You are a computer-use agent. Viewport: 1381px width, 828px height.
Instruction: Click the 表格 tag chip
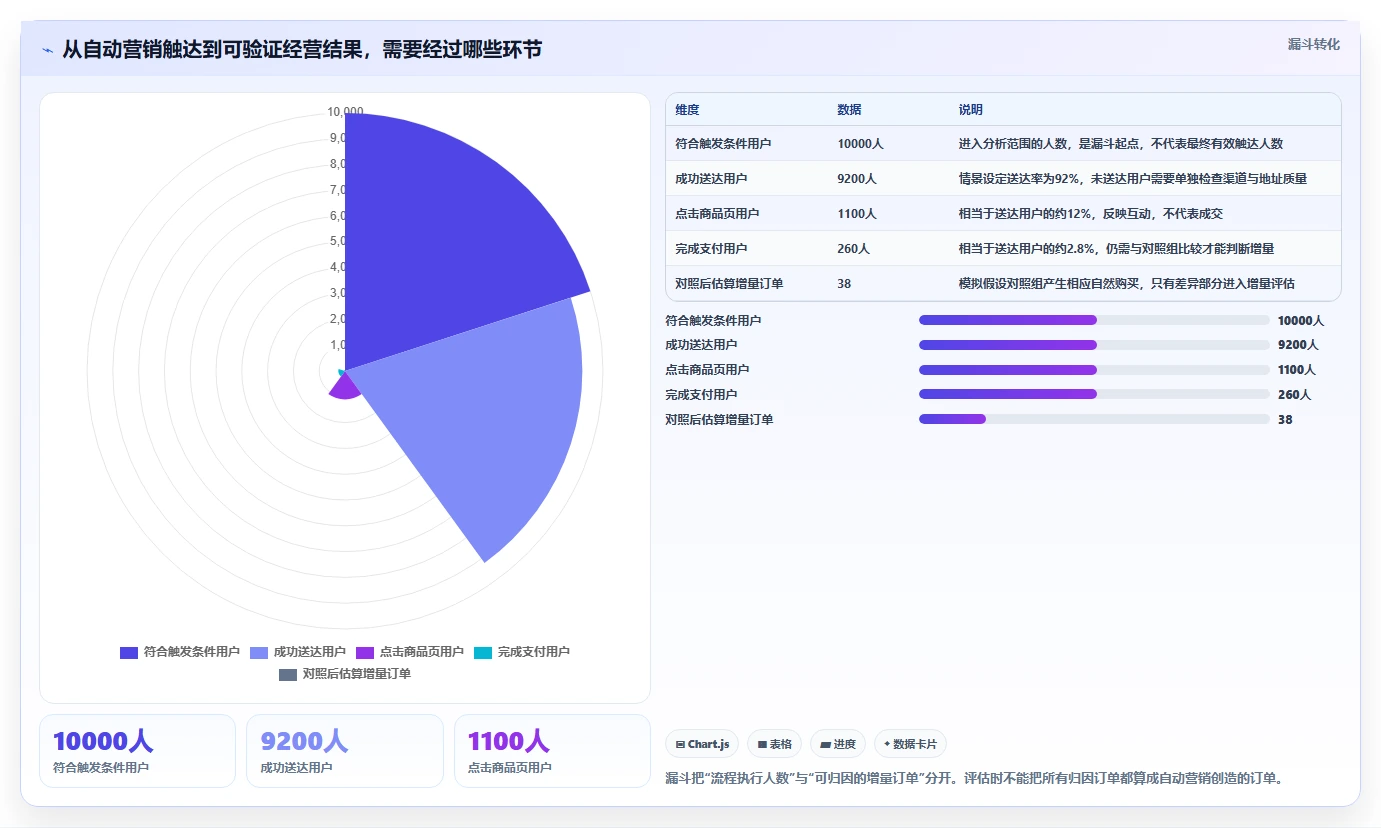pos(774,744)
